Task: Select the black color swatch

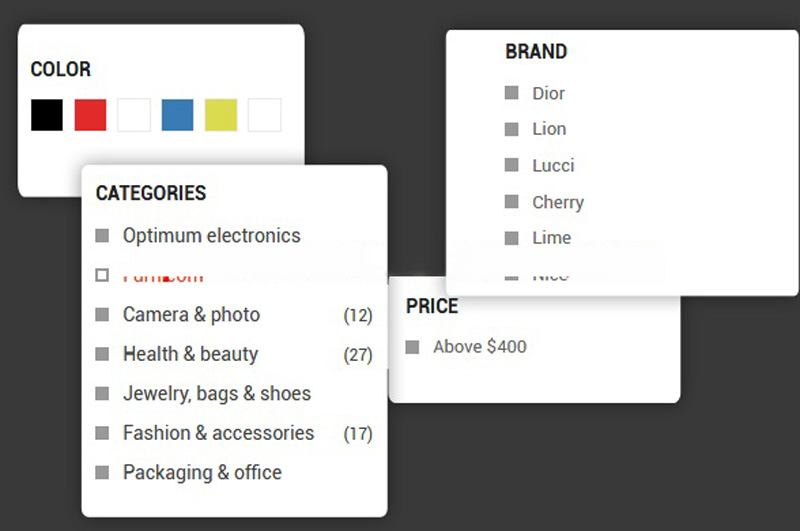Action: point(47,115)
